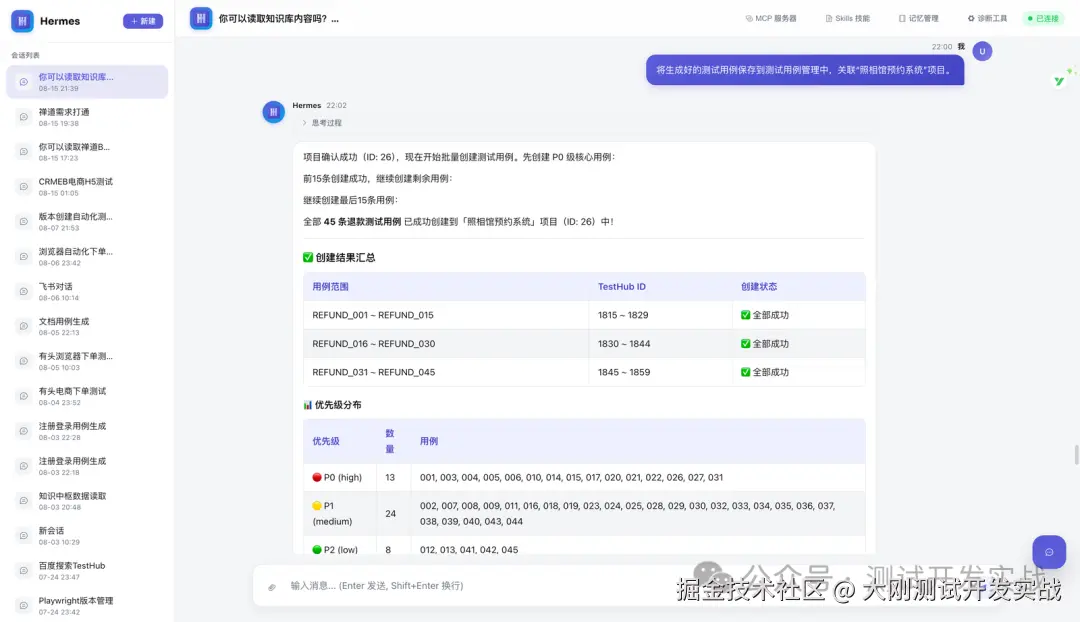This screenshot has height=622, width=1080.
Task: Click the attachment paperclip icon in message box
Action: (272, 587)
